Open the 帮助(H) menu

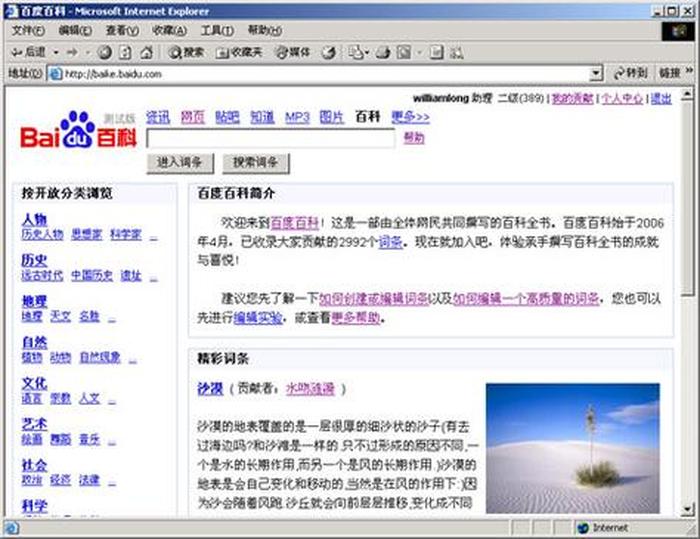pos(264,30)
